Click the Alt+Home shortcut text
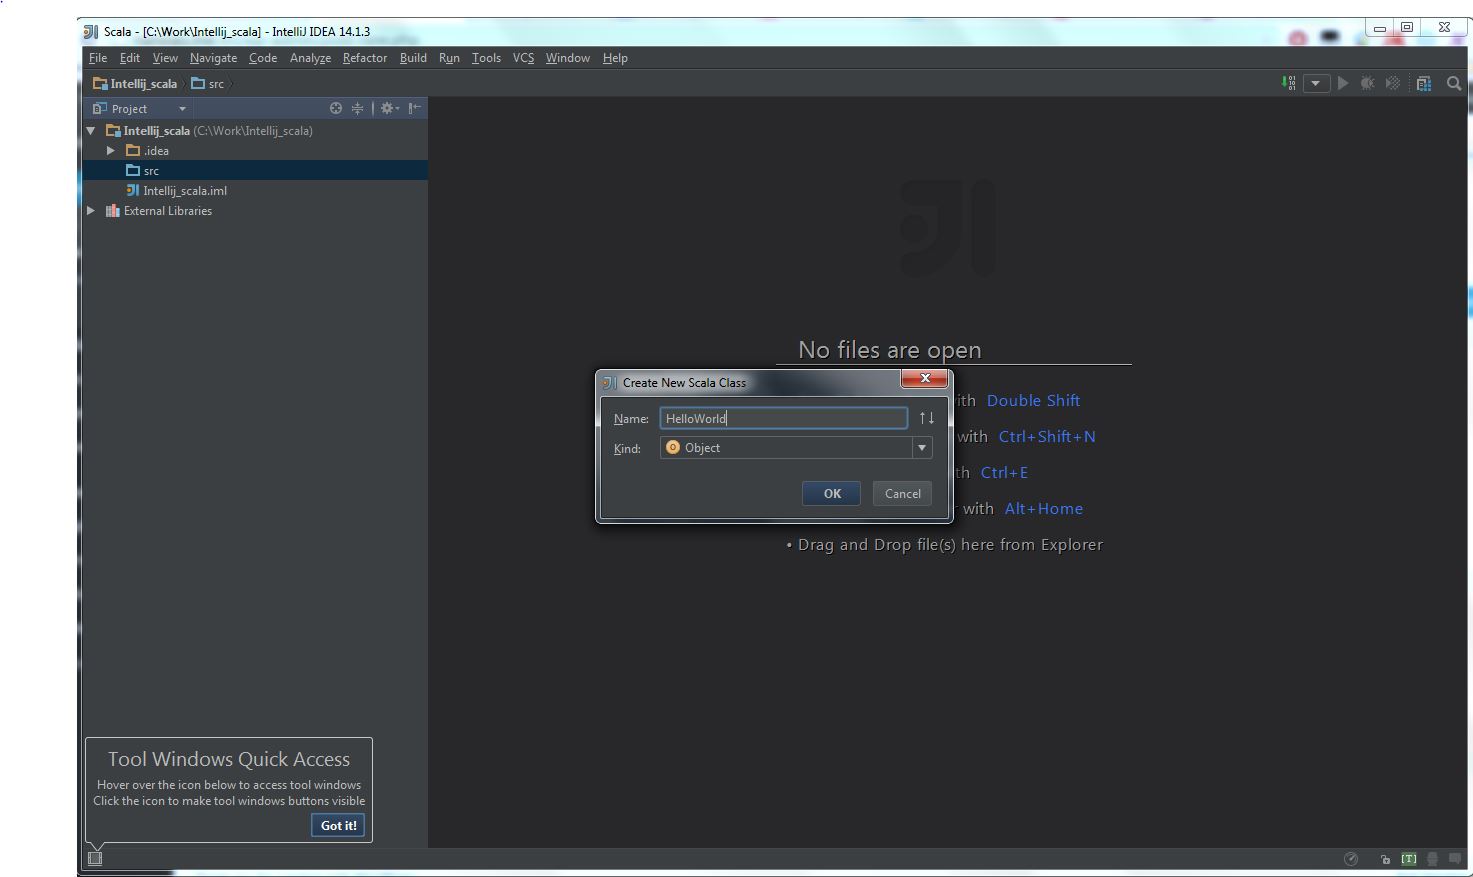Image resolution: width=1473 pixels, height=877 pixels. point(1044,509)
